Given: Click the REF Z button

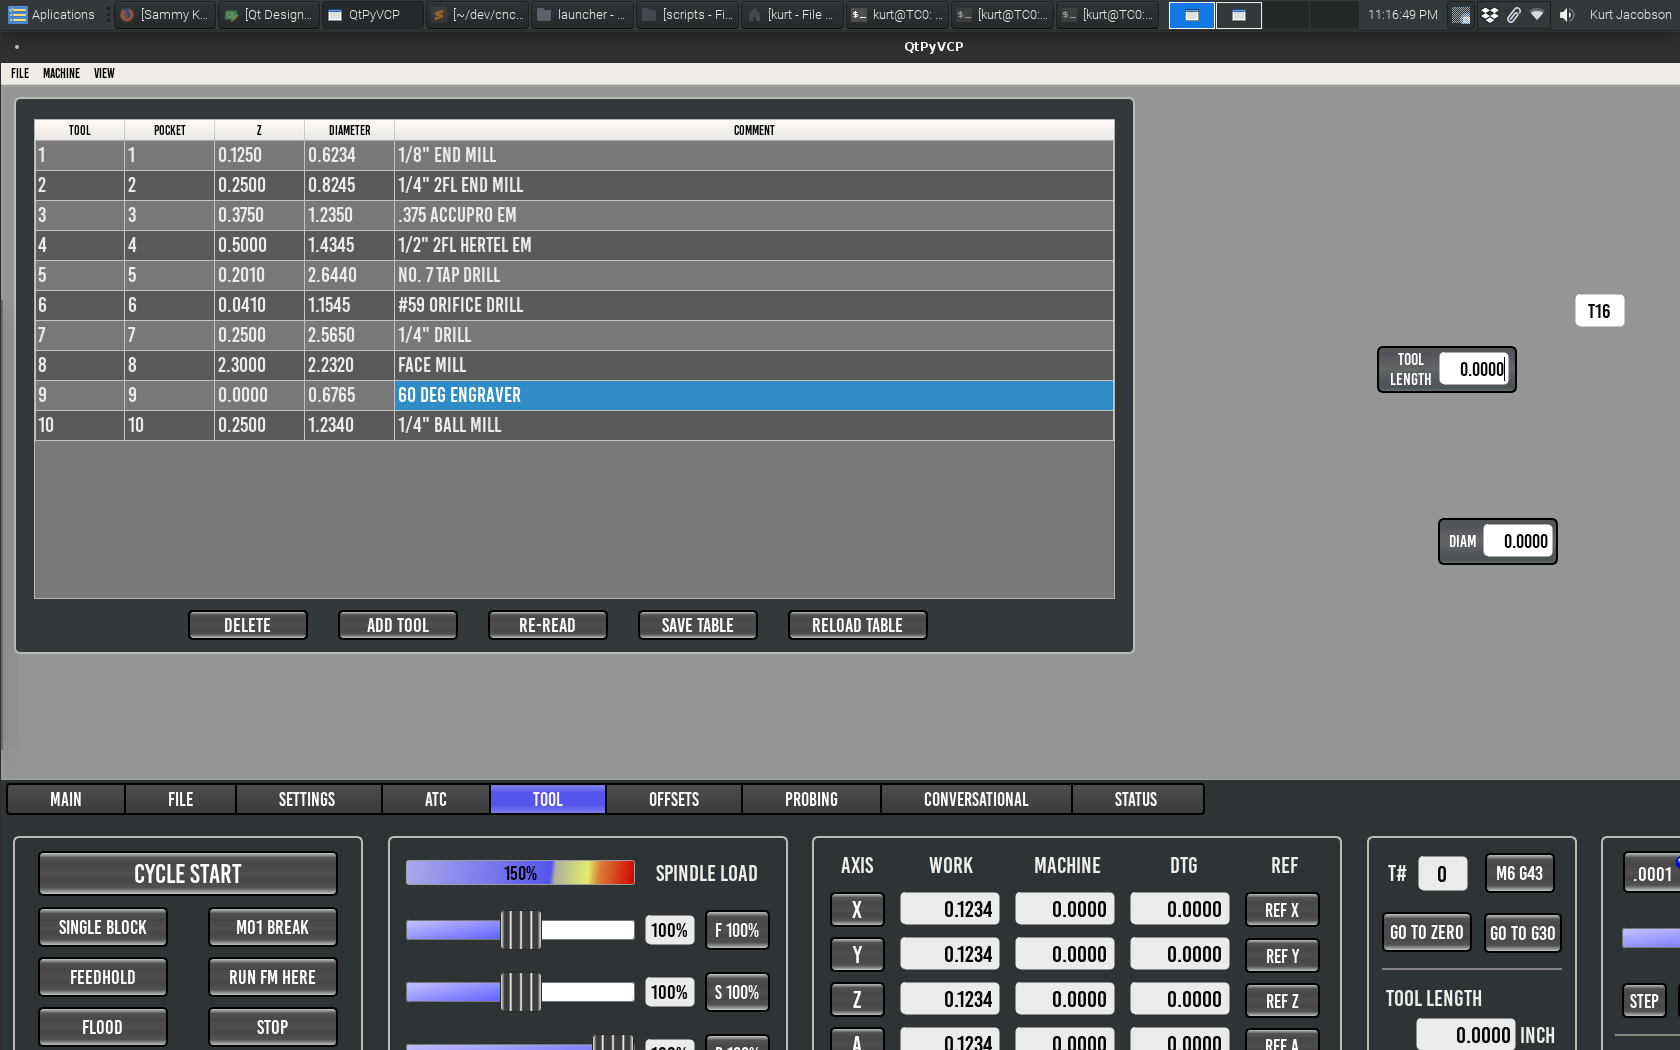Looking at the screenshot, I should point(1282,1001).
